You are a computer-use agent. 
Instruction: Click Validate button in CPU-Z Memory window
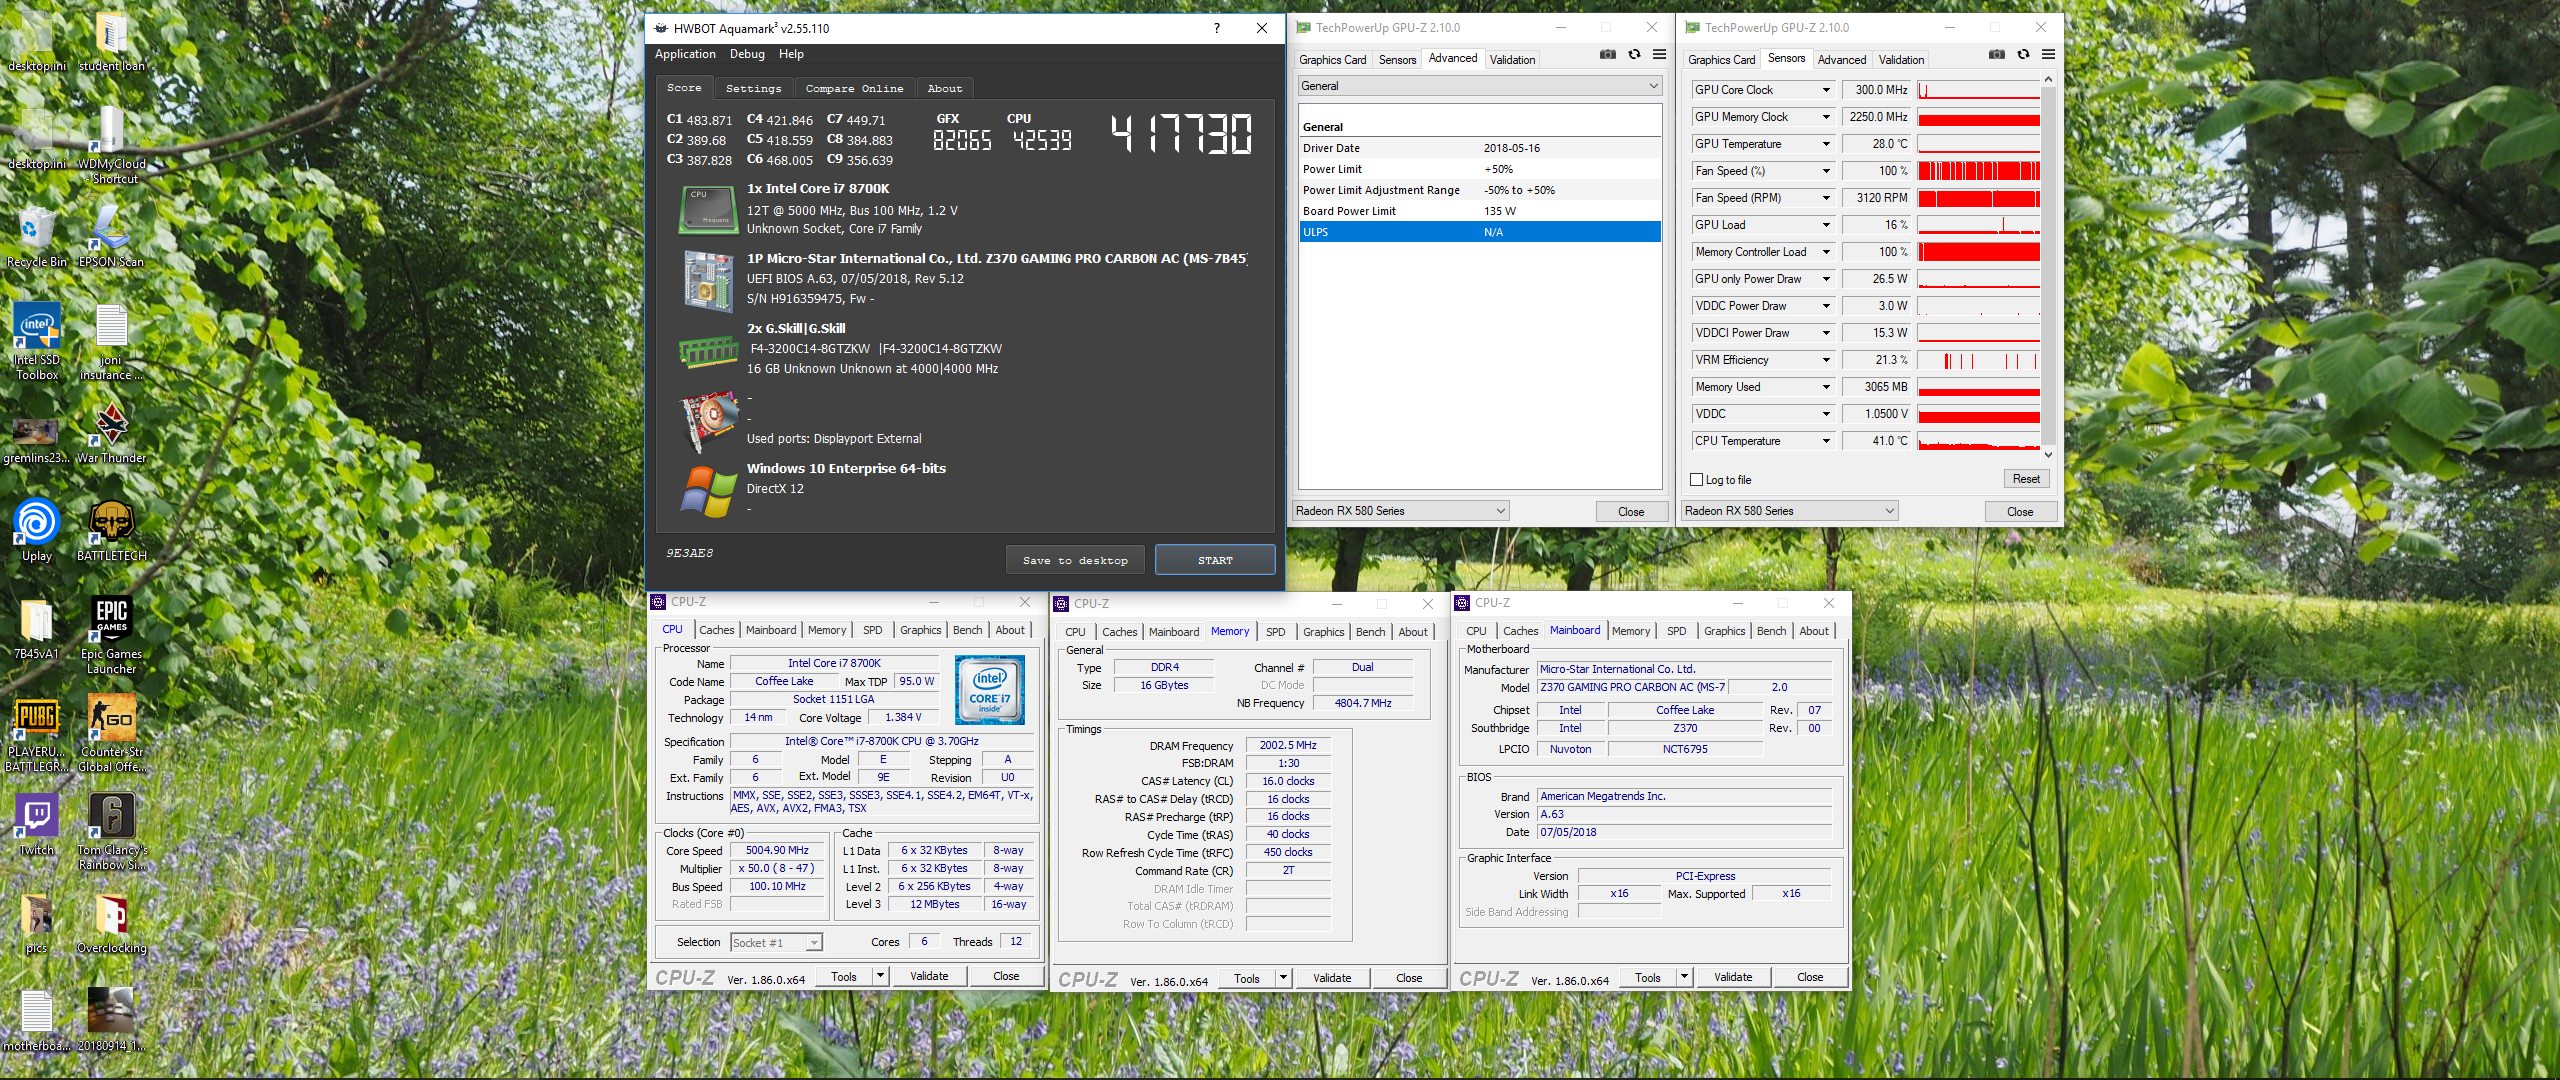(1331, 978)
